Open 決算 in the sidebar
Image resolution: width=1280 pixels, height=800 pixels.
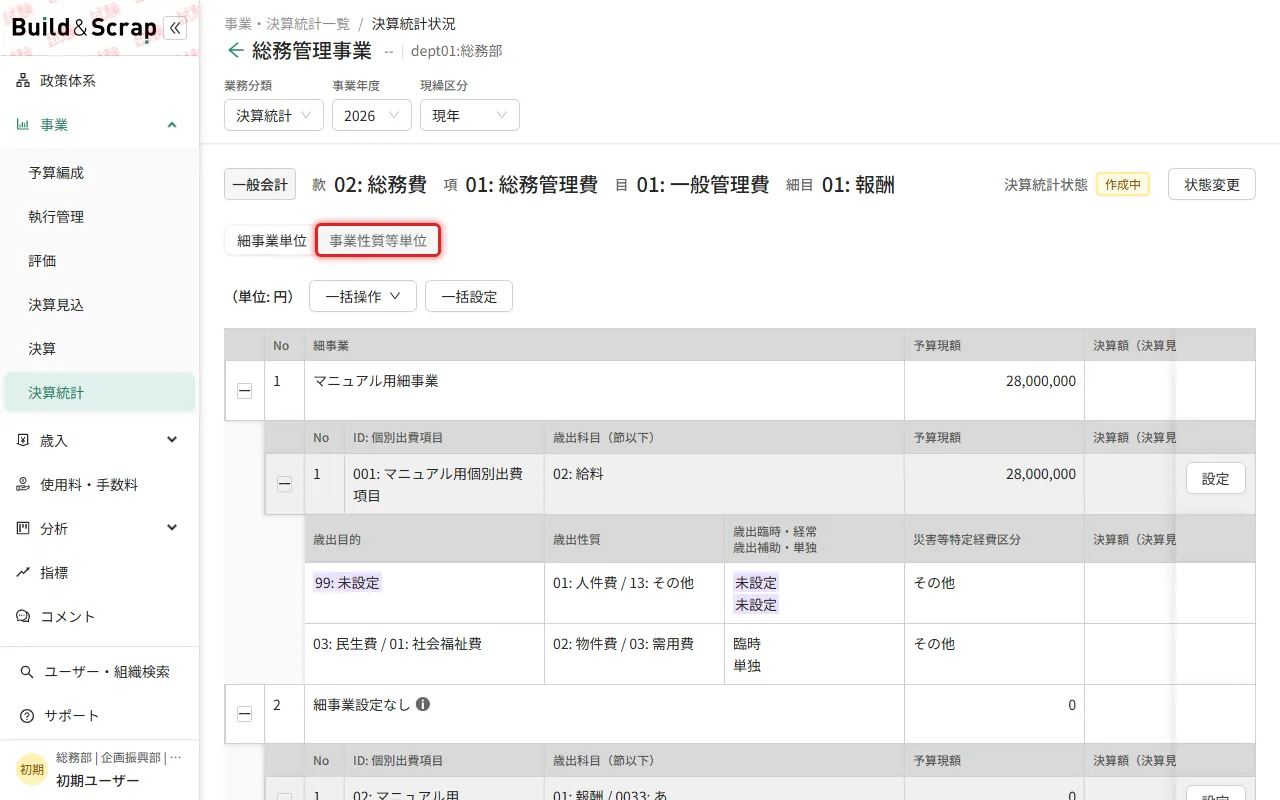point(99,349)
